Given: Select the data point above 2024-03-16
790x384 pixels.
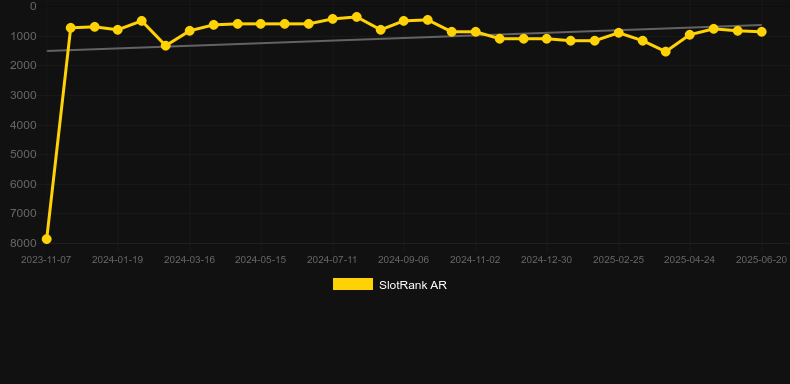Looking at the screenshot, I should (x=189, y=31).
